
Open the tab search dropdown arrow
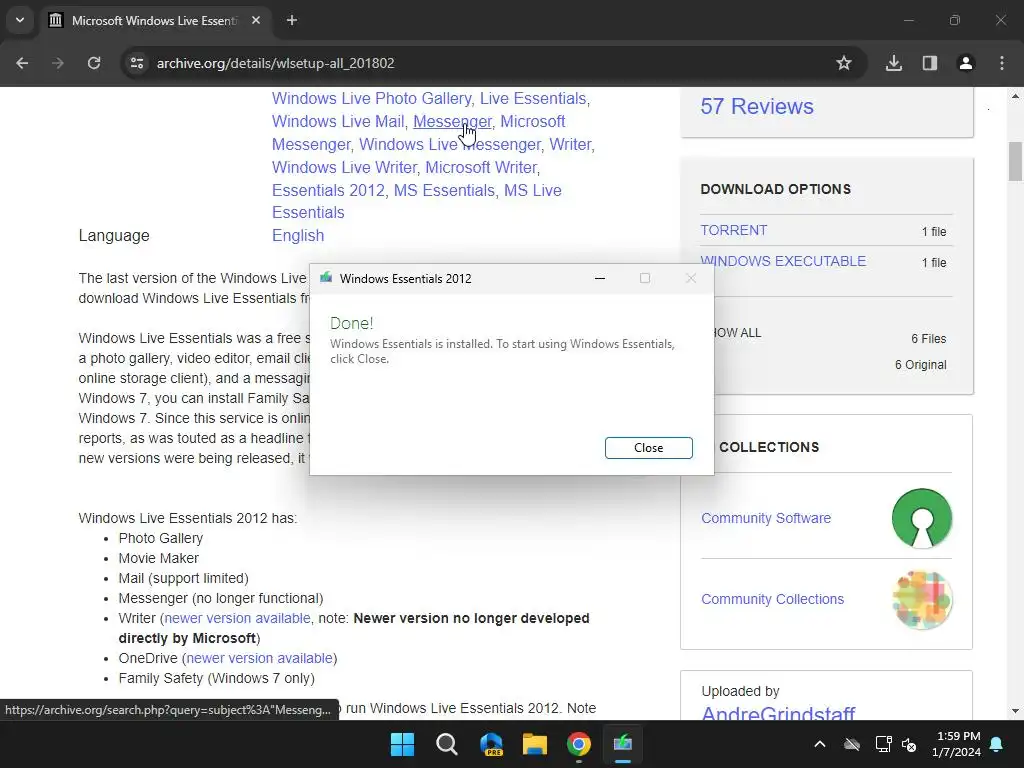tap(20, 20)
